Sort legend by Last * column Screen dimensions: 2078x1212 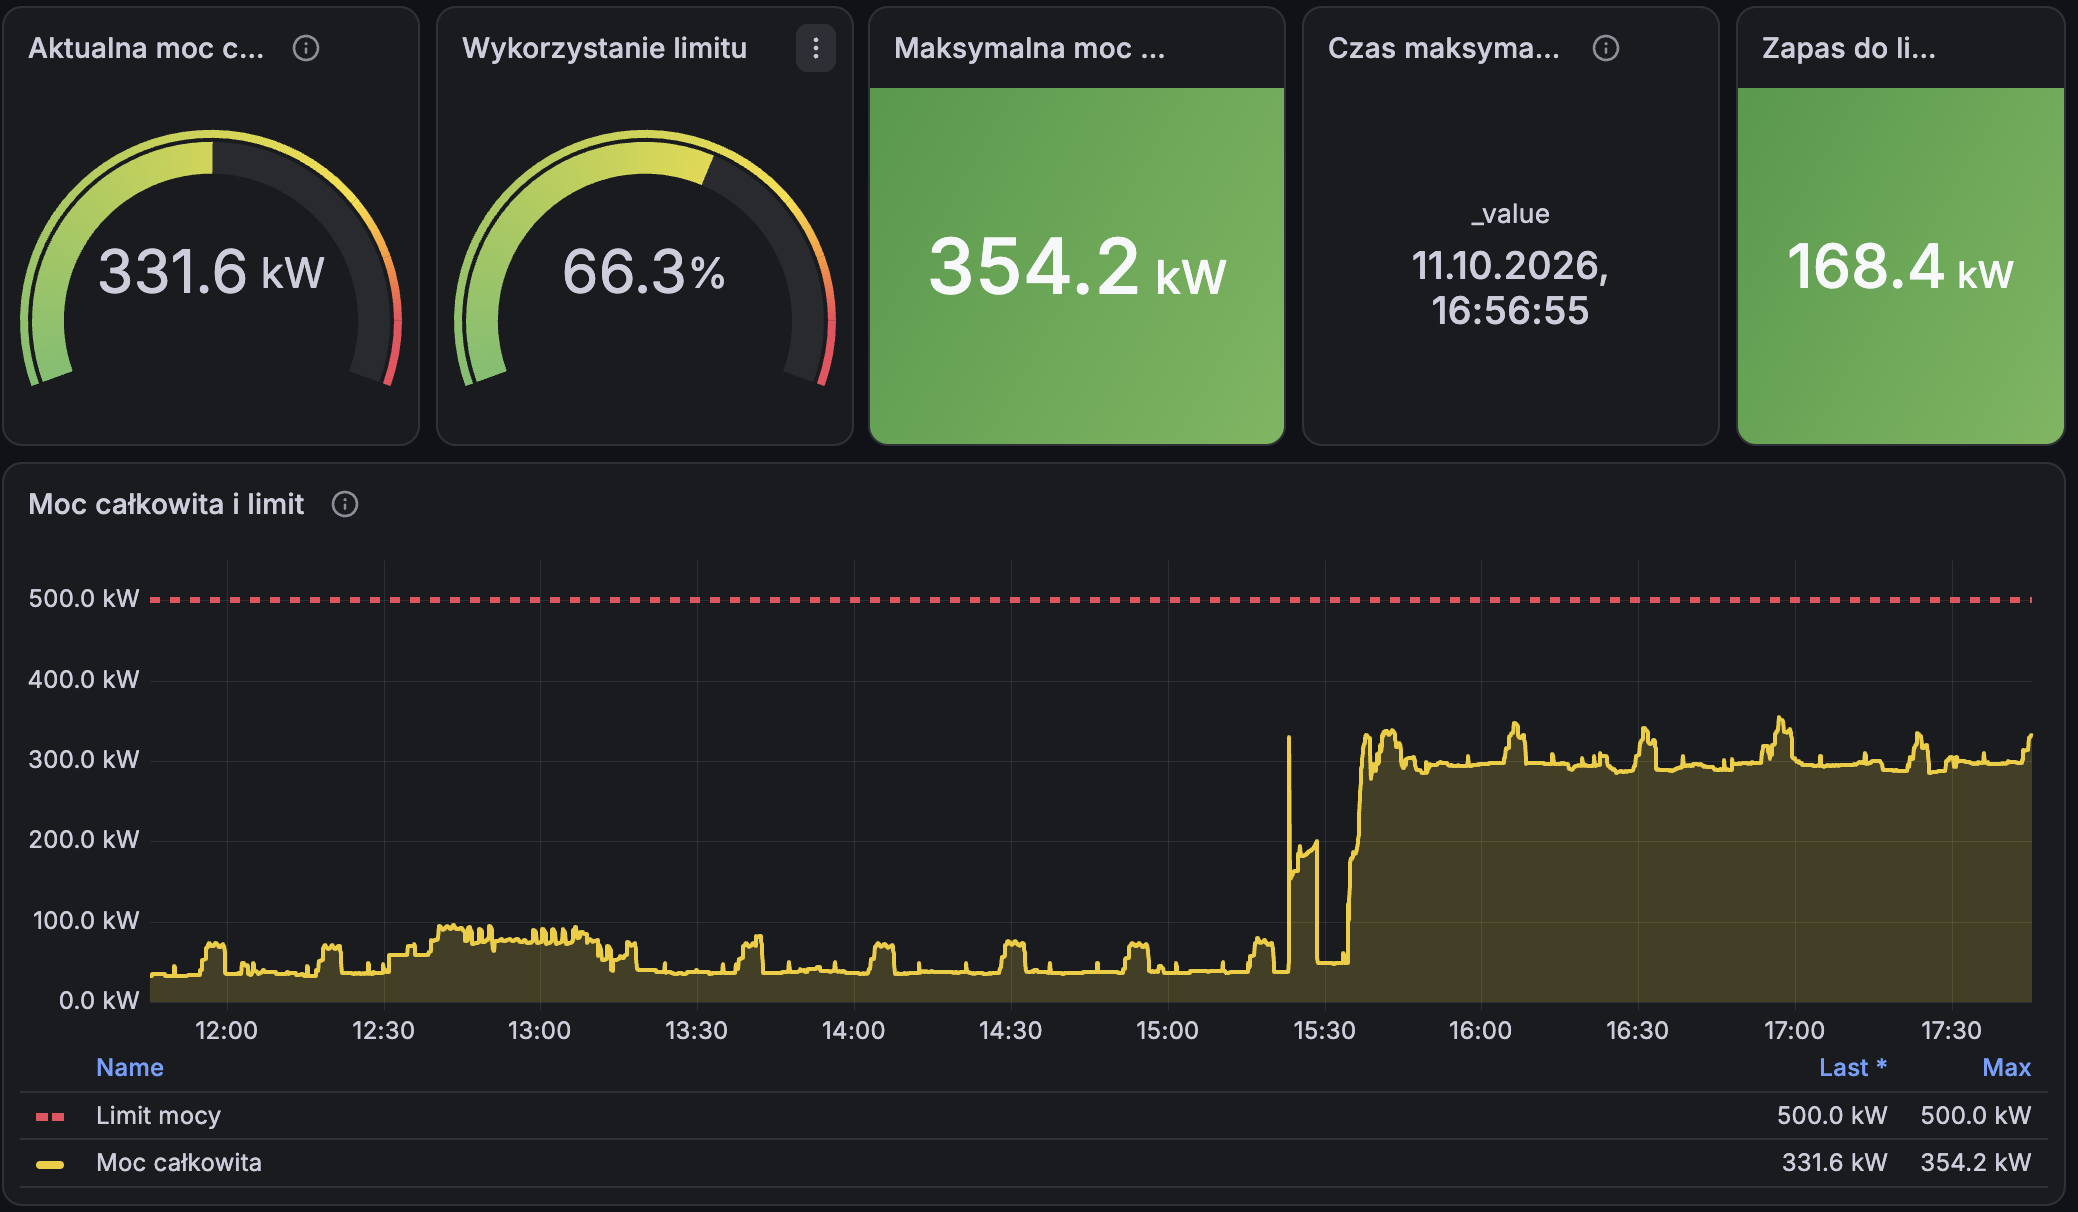1852,1067
